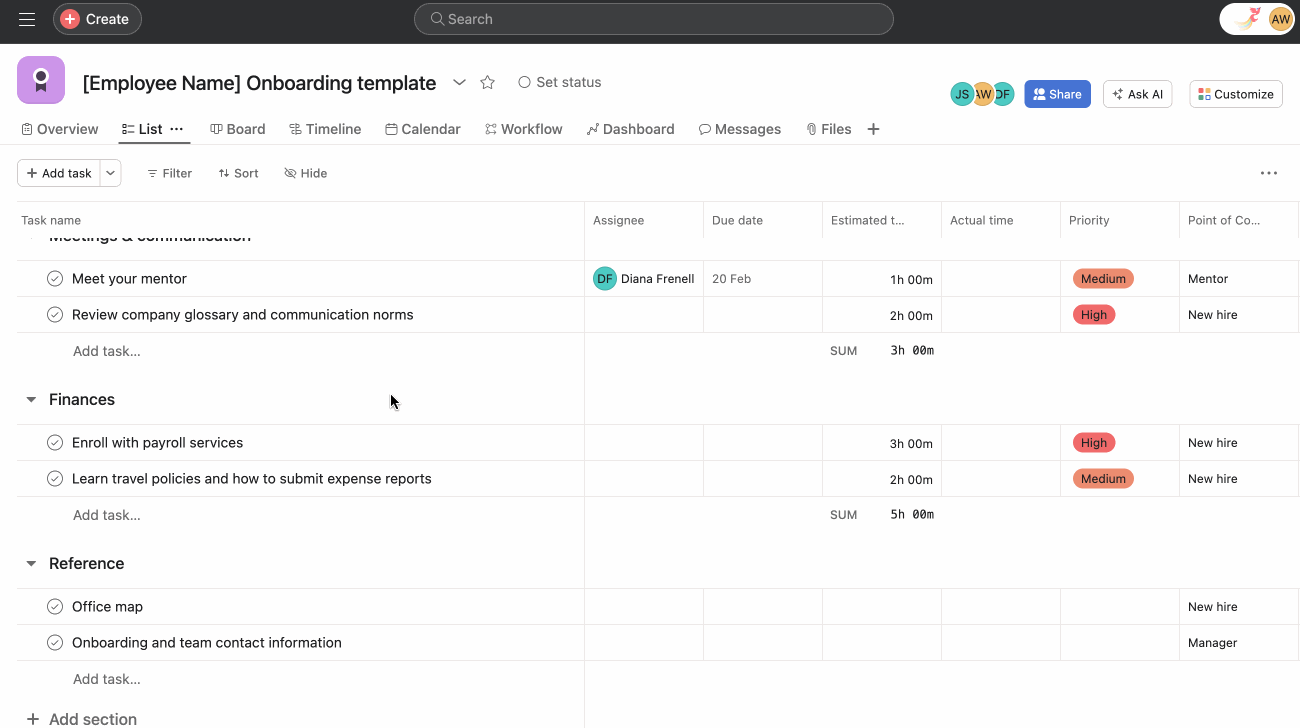Image resolution: width=1300 pixels, height=728 pixels.
Task: Click the High priority tag for payroll task
Action: coord(1093,443)
